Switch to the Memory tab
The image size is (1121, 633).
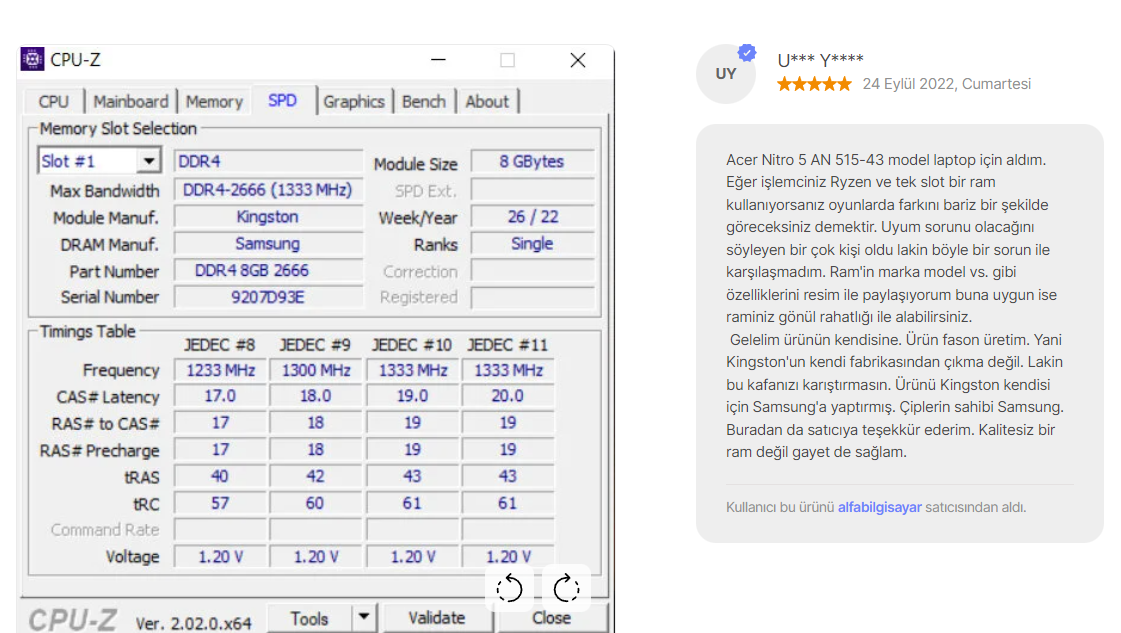[214, 102]
